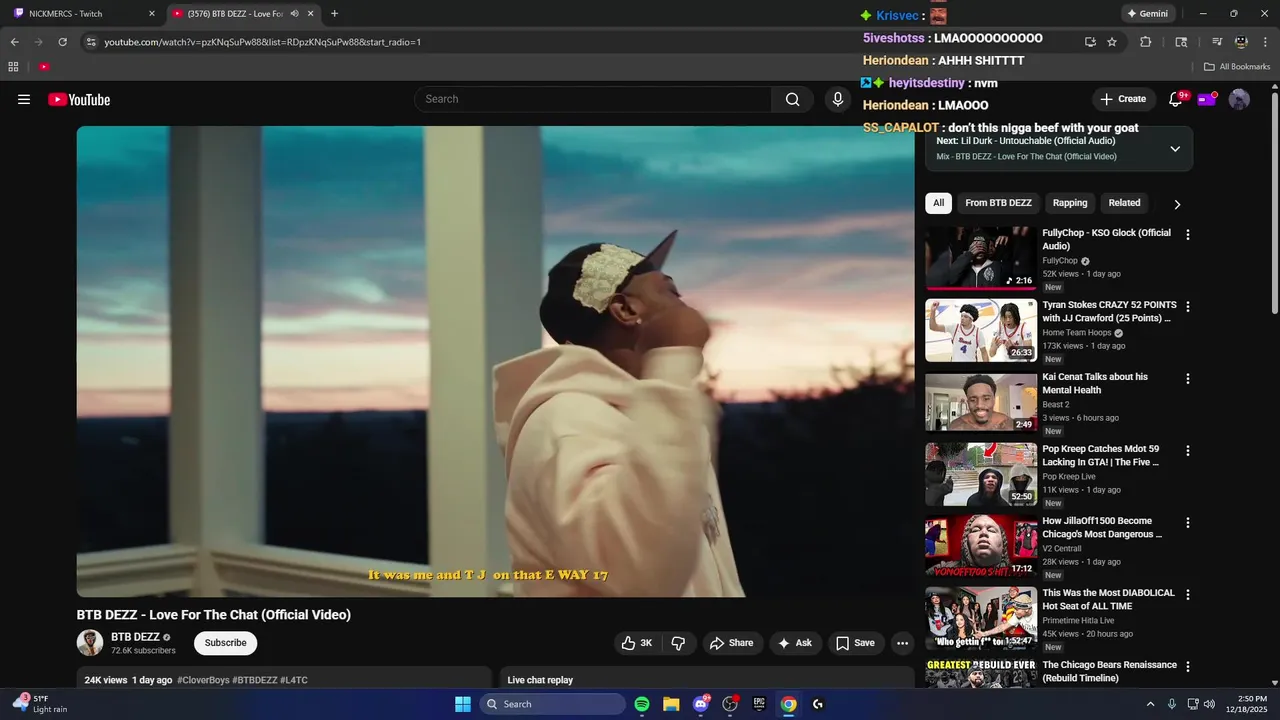Viewport: 1280px width, 720px height.
Task: Open the BTB DEZZ channel name link
Action: [x=135, y=637]
